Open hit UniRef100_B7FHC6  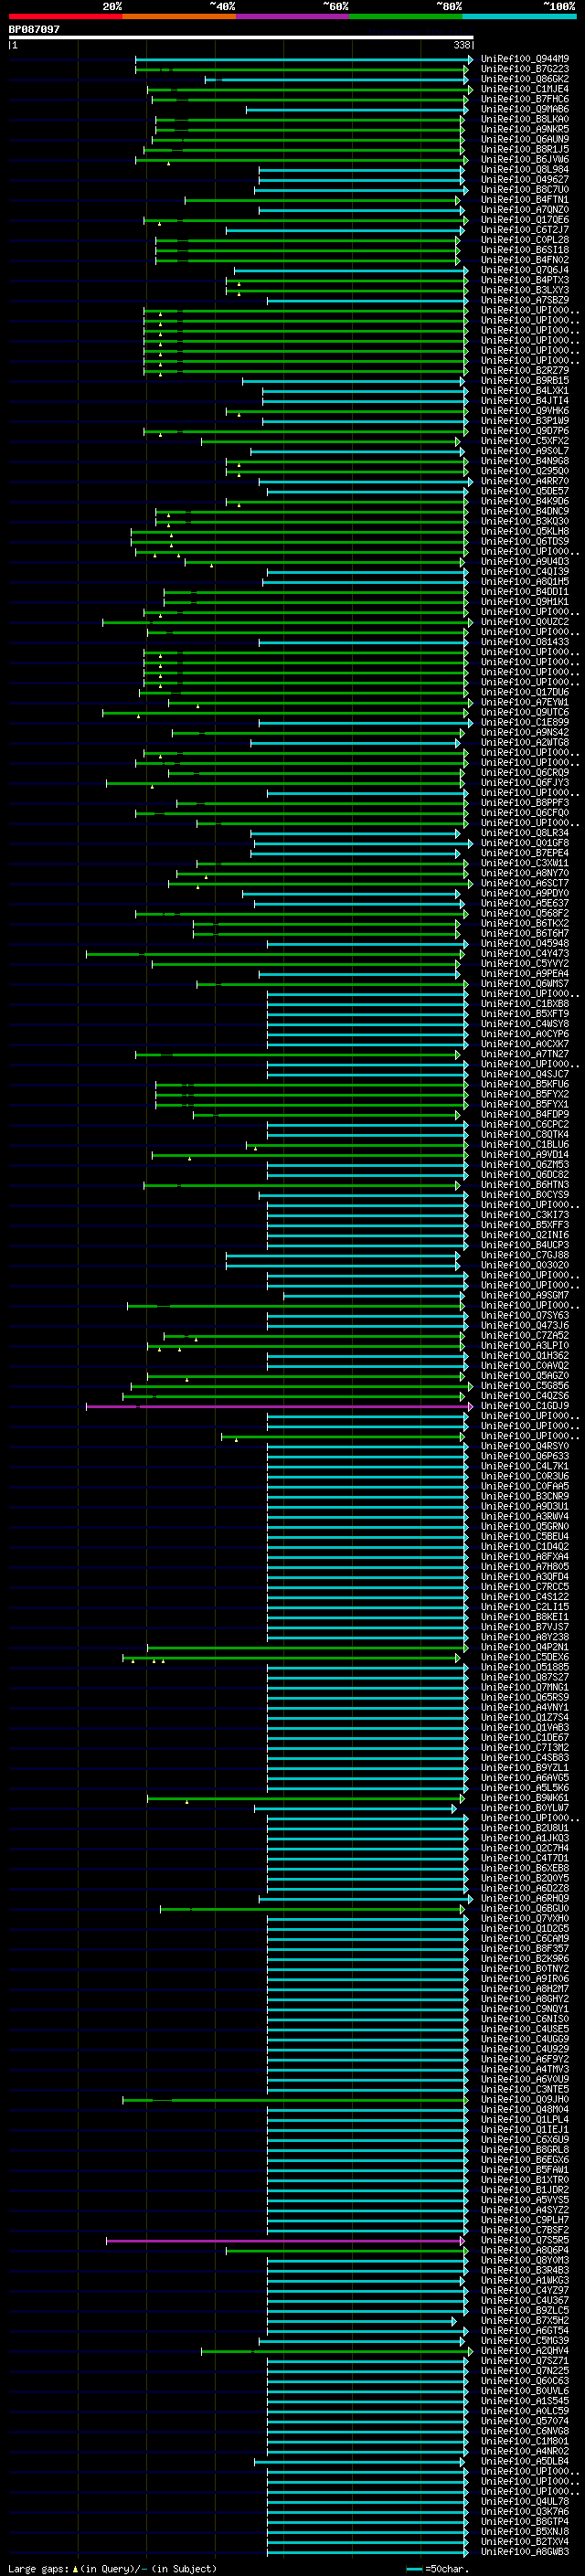pyautogui.click(x=525, y=99)
